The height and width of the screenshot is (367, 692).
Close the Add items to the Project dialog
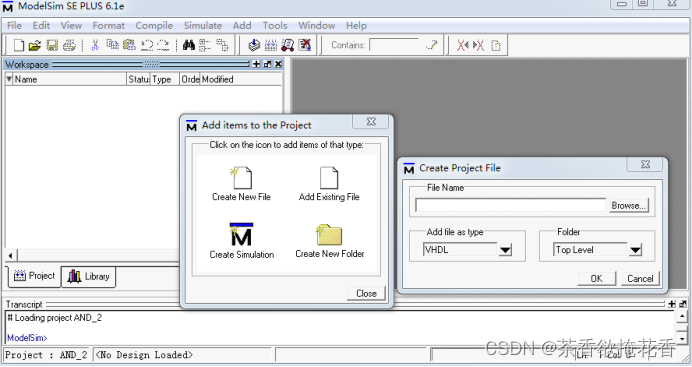pyautogui.click(x=371, y=122)
